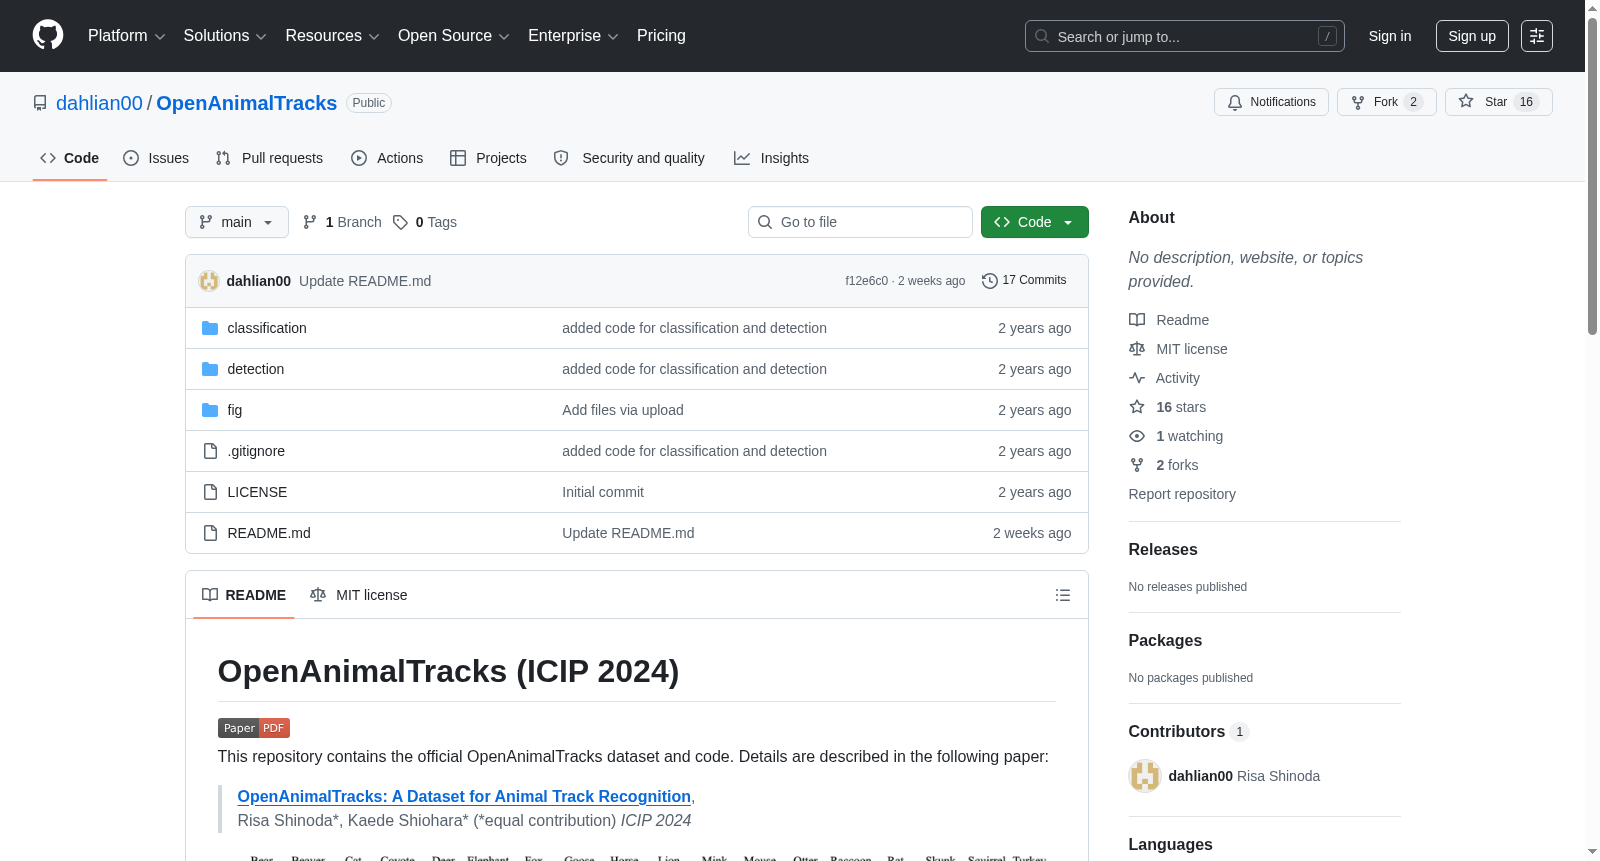The image size is (1600, 861).
Task: Click the detection folder icon
Action: click(x=210, y=369)
